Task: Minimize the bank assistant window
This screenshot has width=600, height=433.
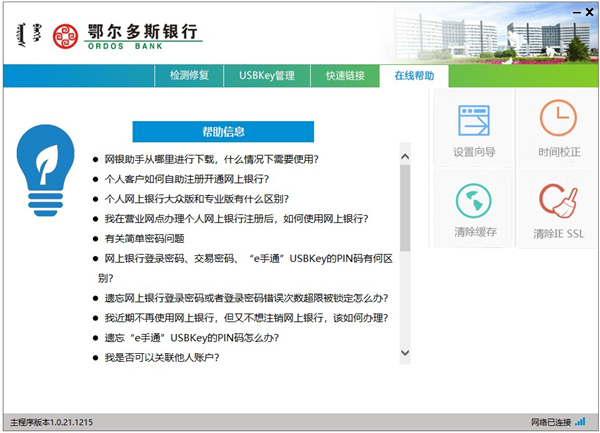Action: 577,13
